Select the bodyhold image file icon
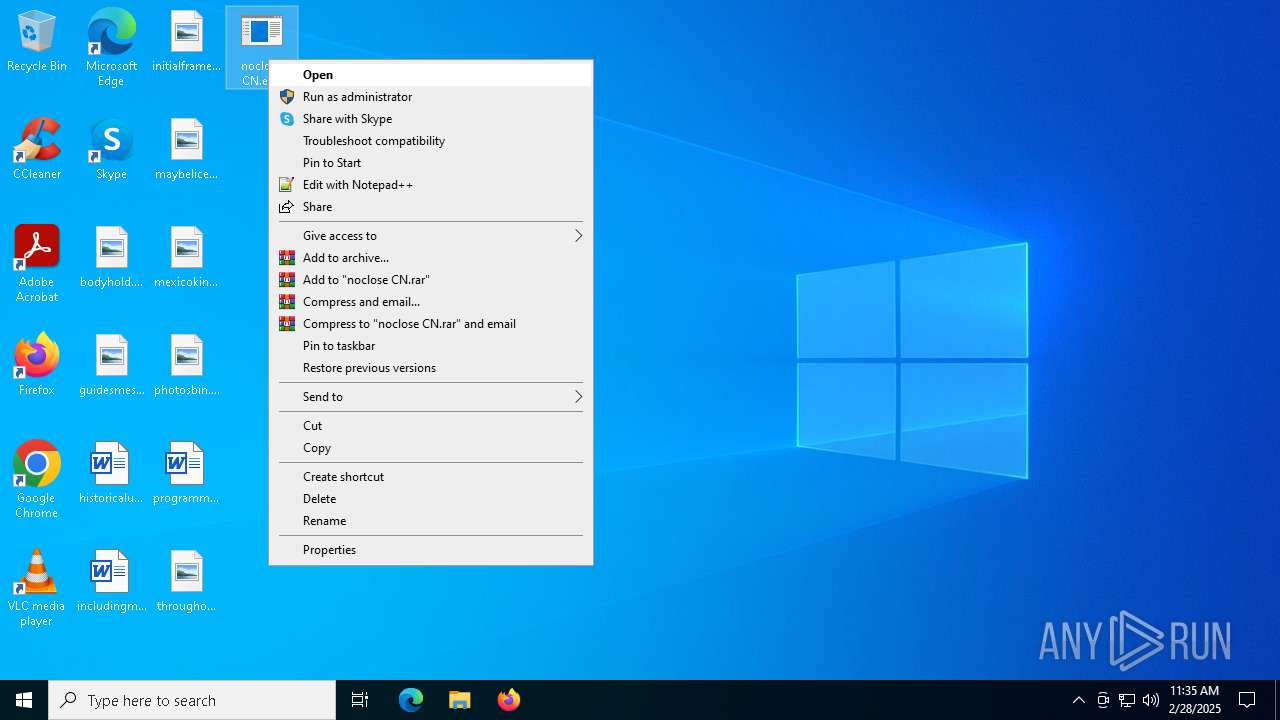Image resolution: width=1280 pixels, height=720 pixels. point(111,258)
